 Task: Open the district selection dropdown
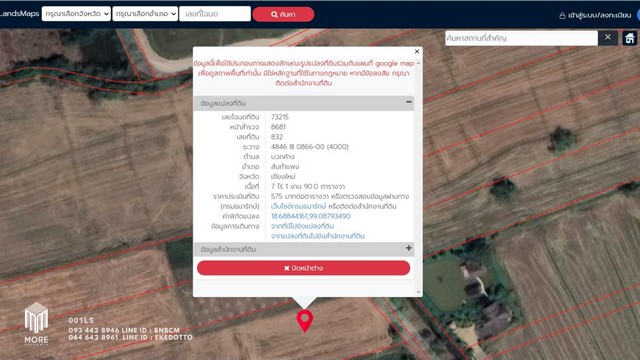point(145,14)
